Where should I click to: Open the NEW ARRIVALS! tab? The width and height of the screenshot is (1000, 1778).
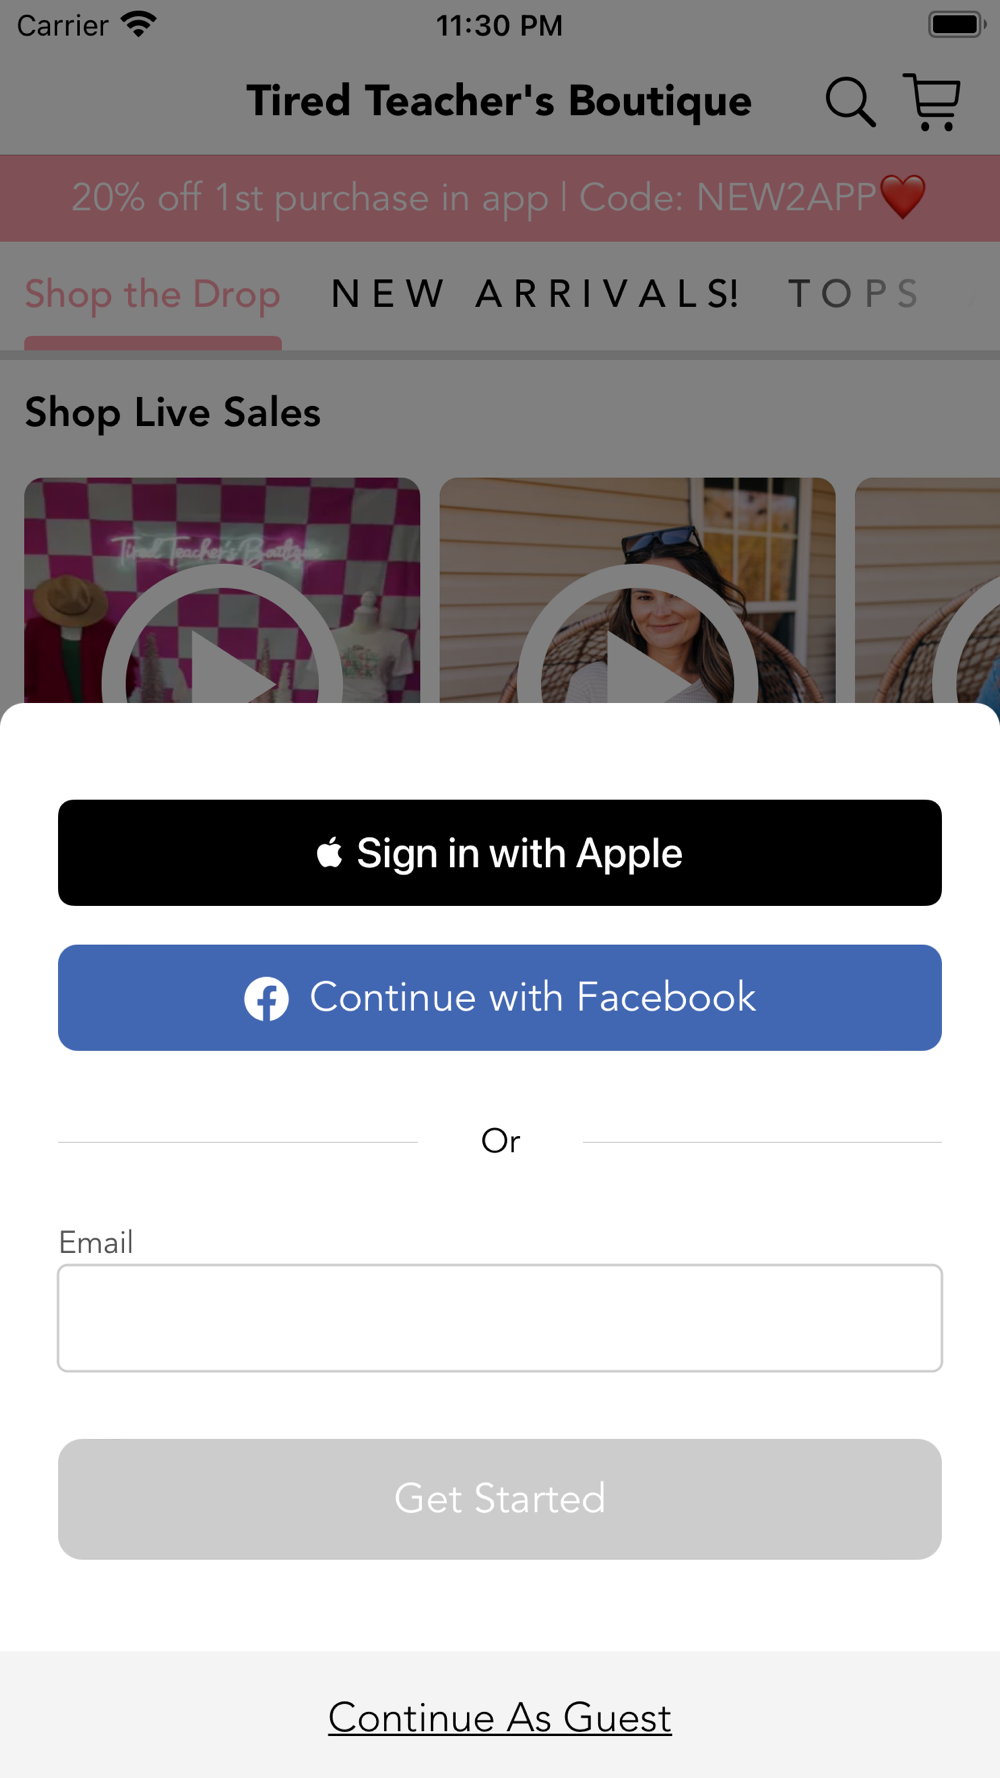[536, 294]
